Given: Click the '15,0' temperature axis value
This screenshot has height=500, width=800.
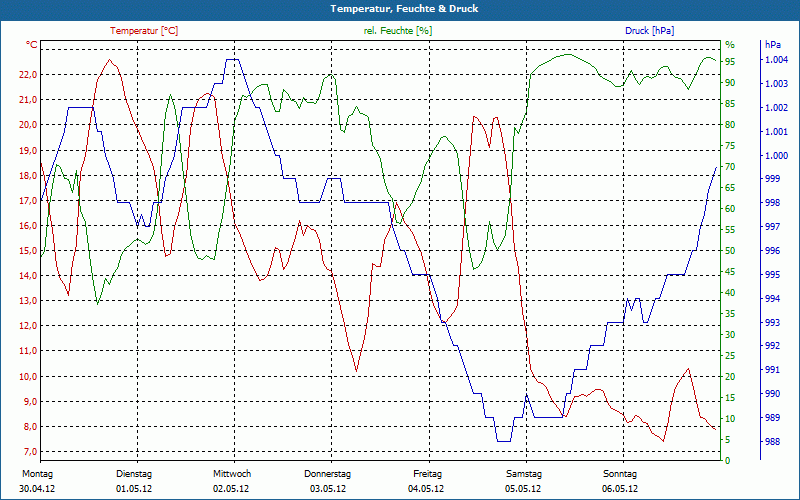Looking at the screenshot, I should [x=29, y=251].
